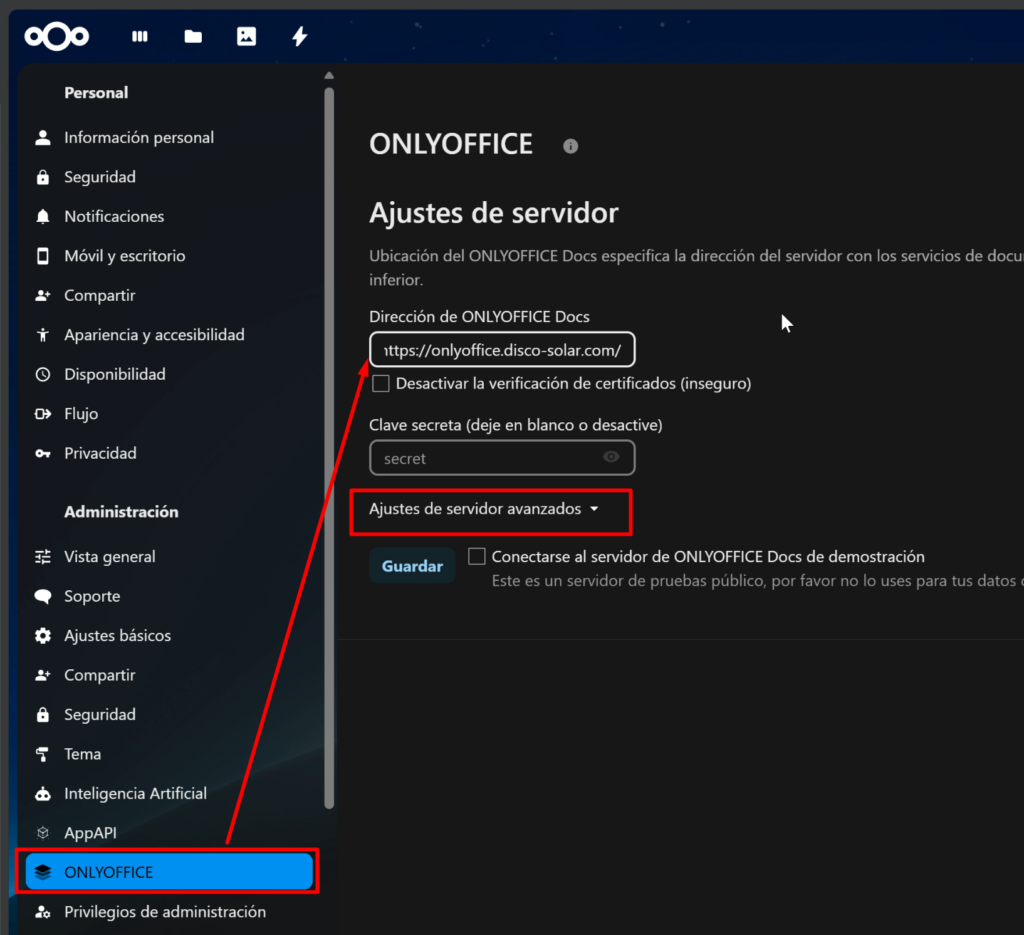1024x935 pixels.
Task: Open personal Seguridad settings
Action: [100, 177]
